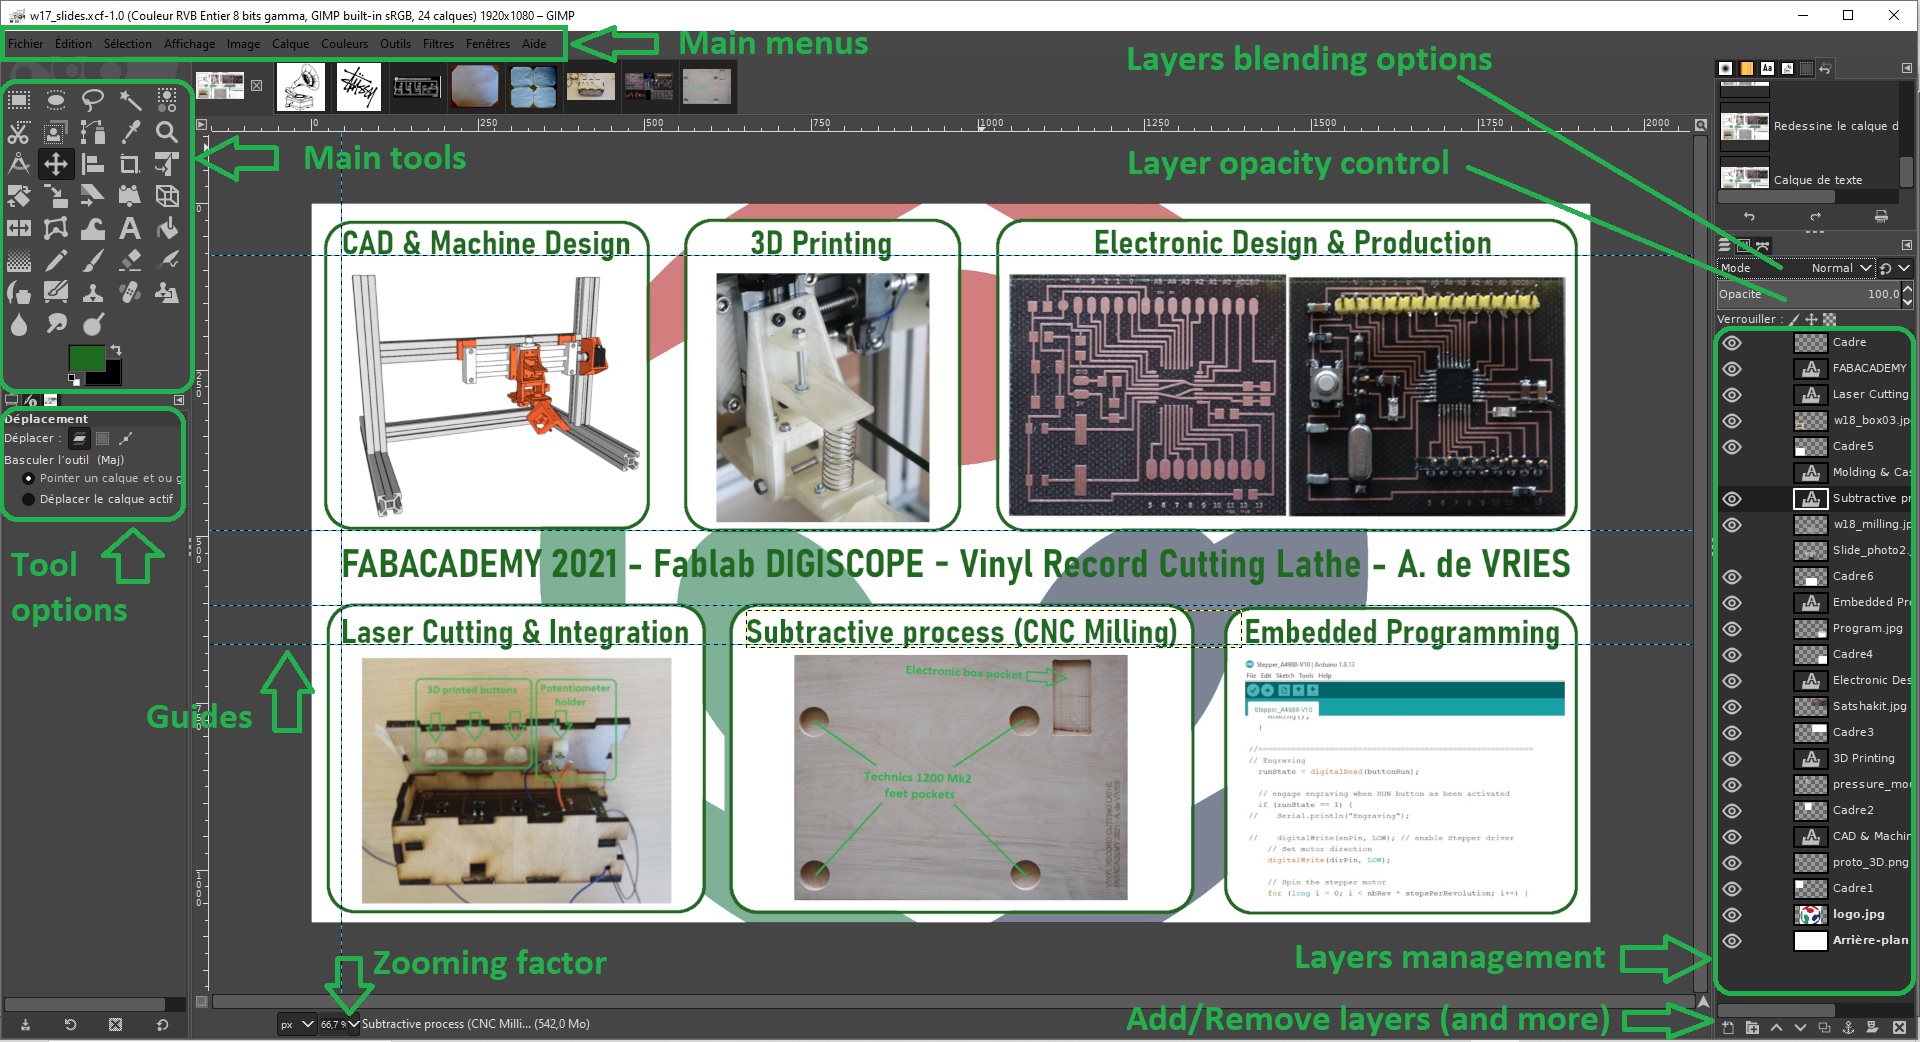Open the Sélection menu

pos(128,44)
